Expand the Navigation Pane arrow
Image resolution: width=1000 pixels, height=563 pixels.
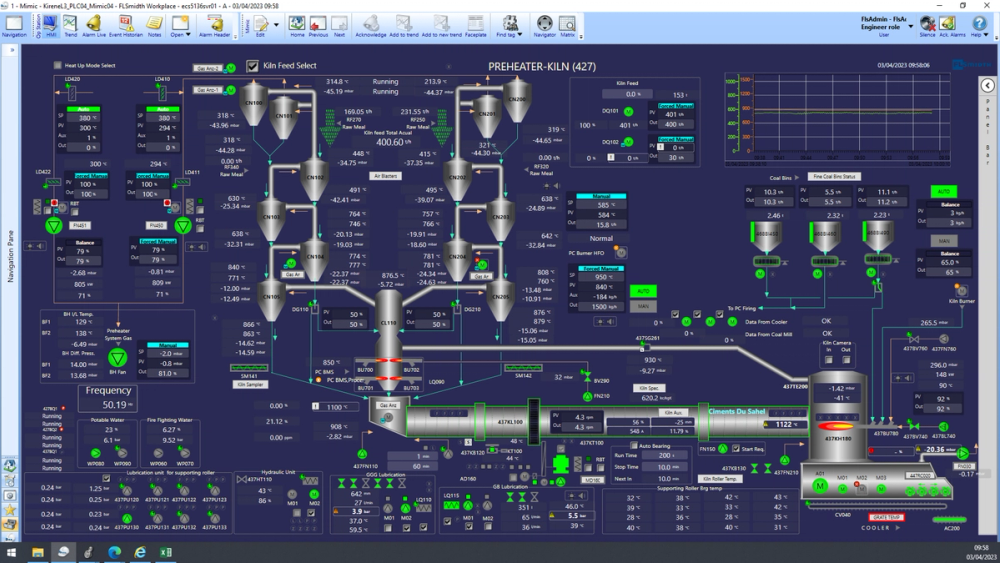11,50
